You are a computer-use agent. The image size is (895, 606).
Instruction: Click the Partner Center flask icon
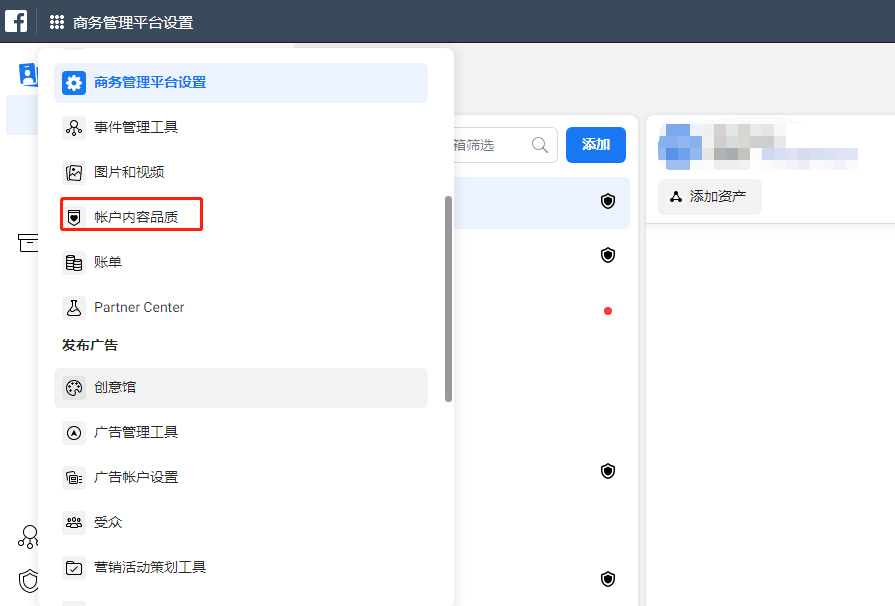[x=74, y=308]
